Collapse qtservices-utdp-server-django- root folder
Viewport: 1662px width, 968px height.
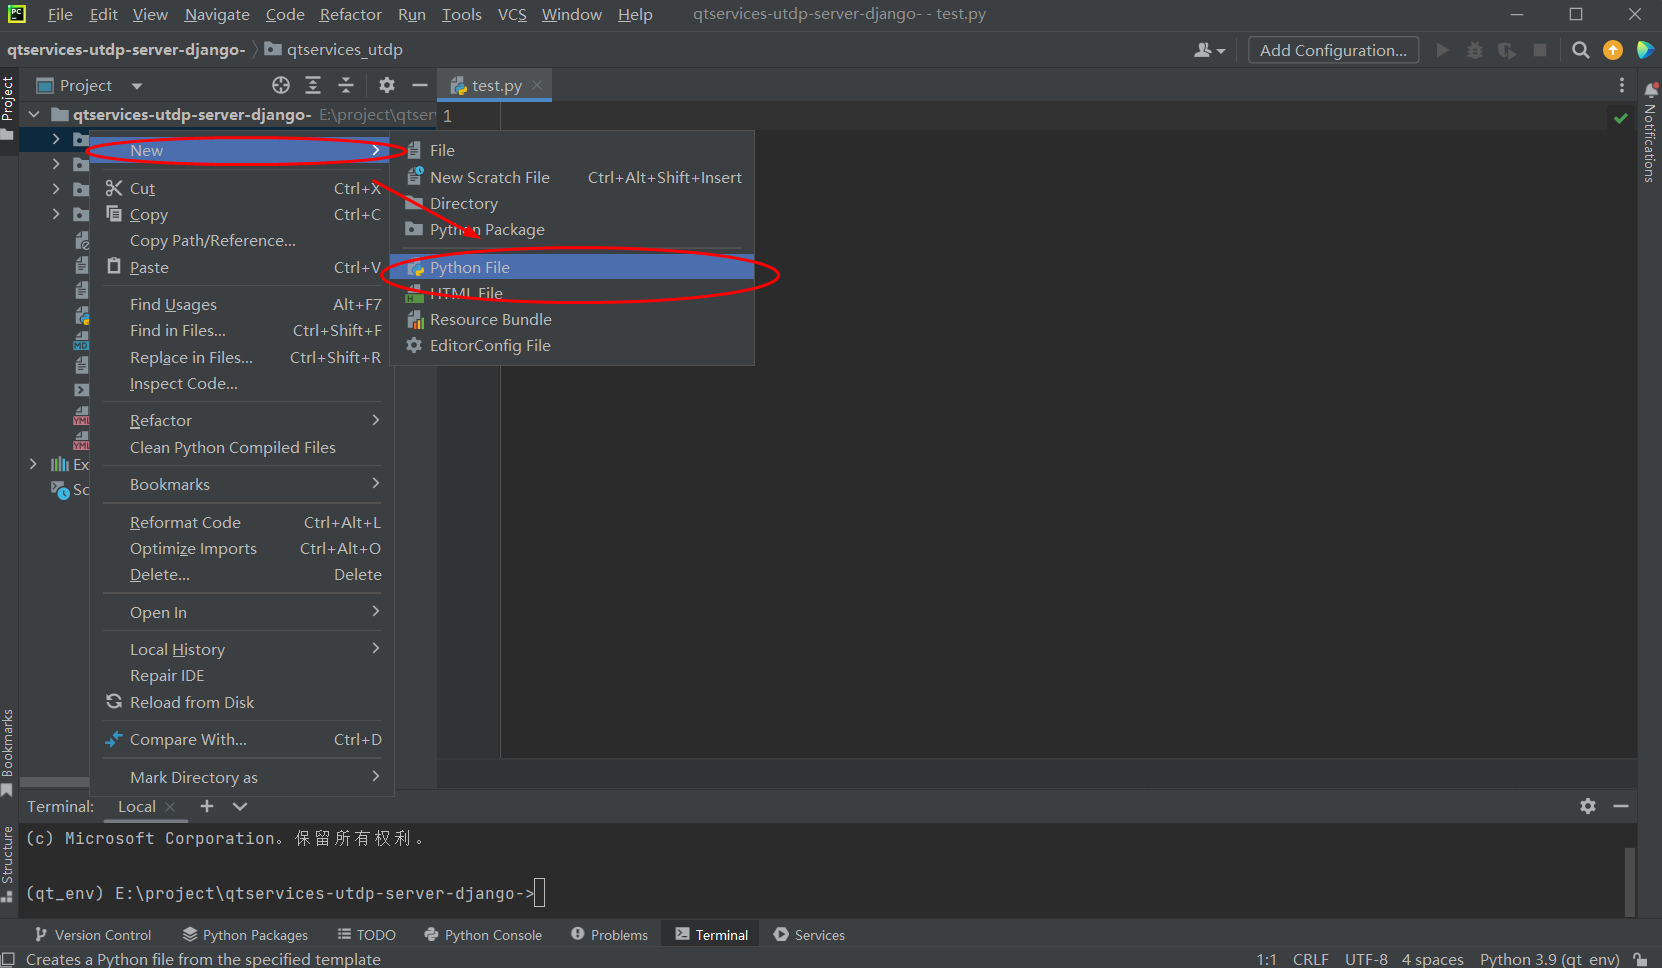coord(34,115)
